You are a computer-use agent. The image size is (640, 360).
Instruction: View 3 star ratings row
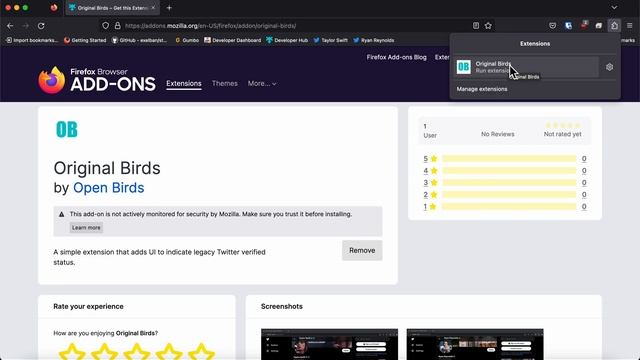point(505,182)
